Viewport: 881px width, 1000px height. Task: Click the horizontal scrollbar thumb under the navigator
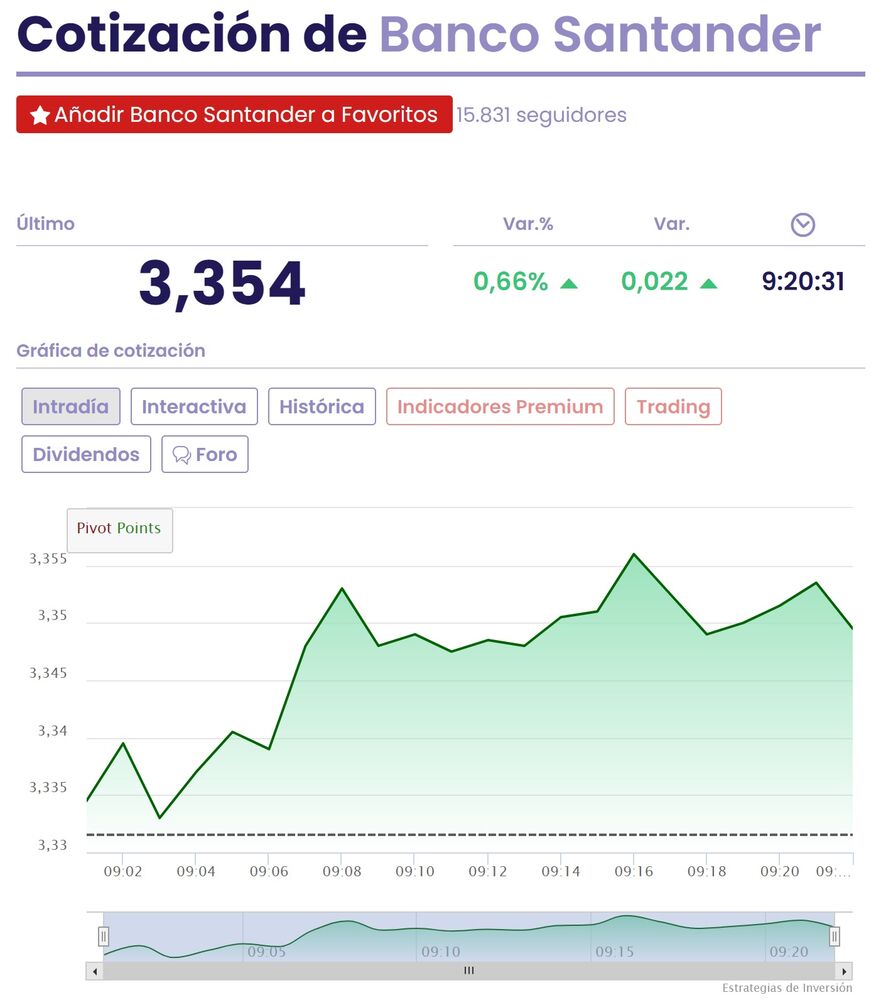(x=469, y=971)
